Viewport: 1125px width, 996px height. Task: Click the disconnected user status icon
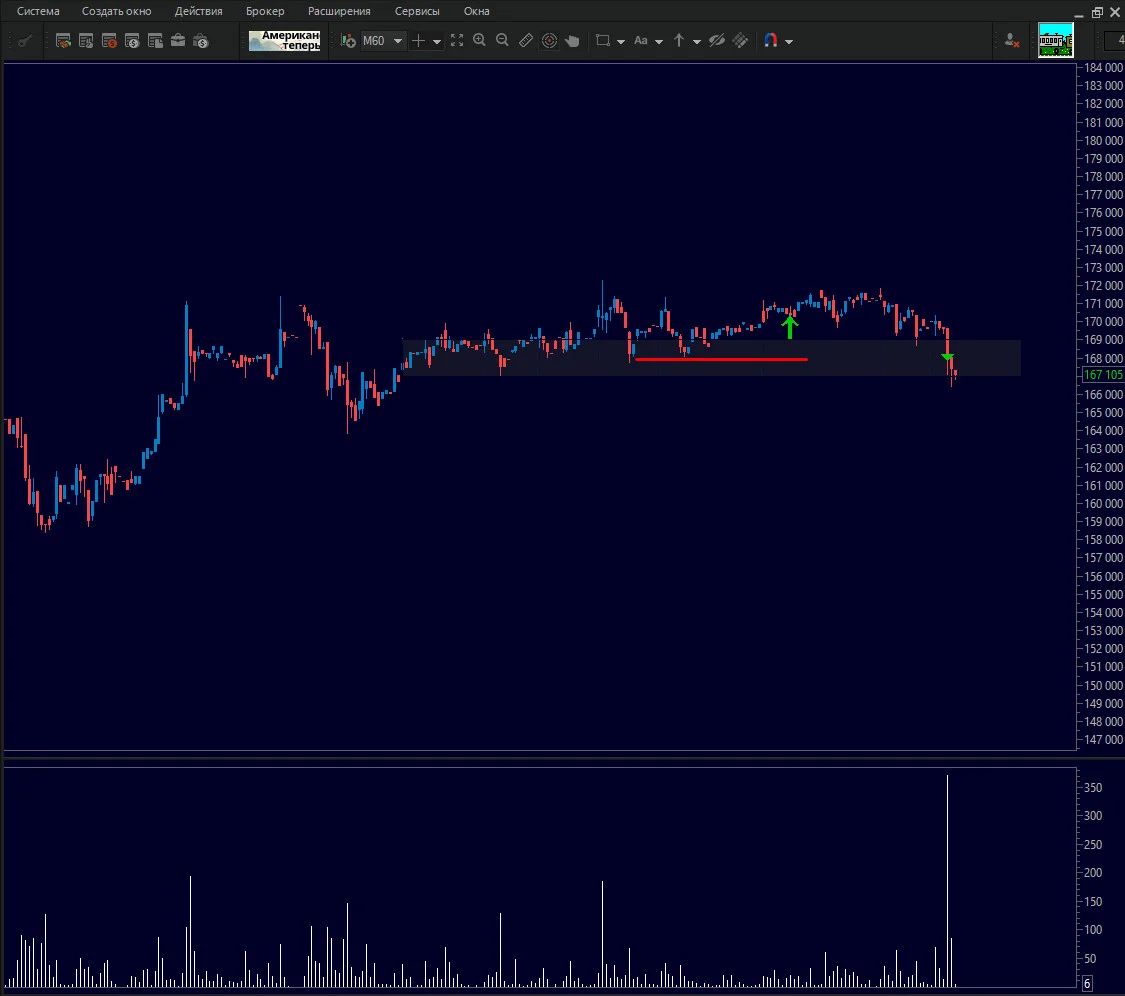(x=1012, y=41)
